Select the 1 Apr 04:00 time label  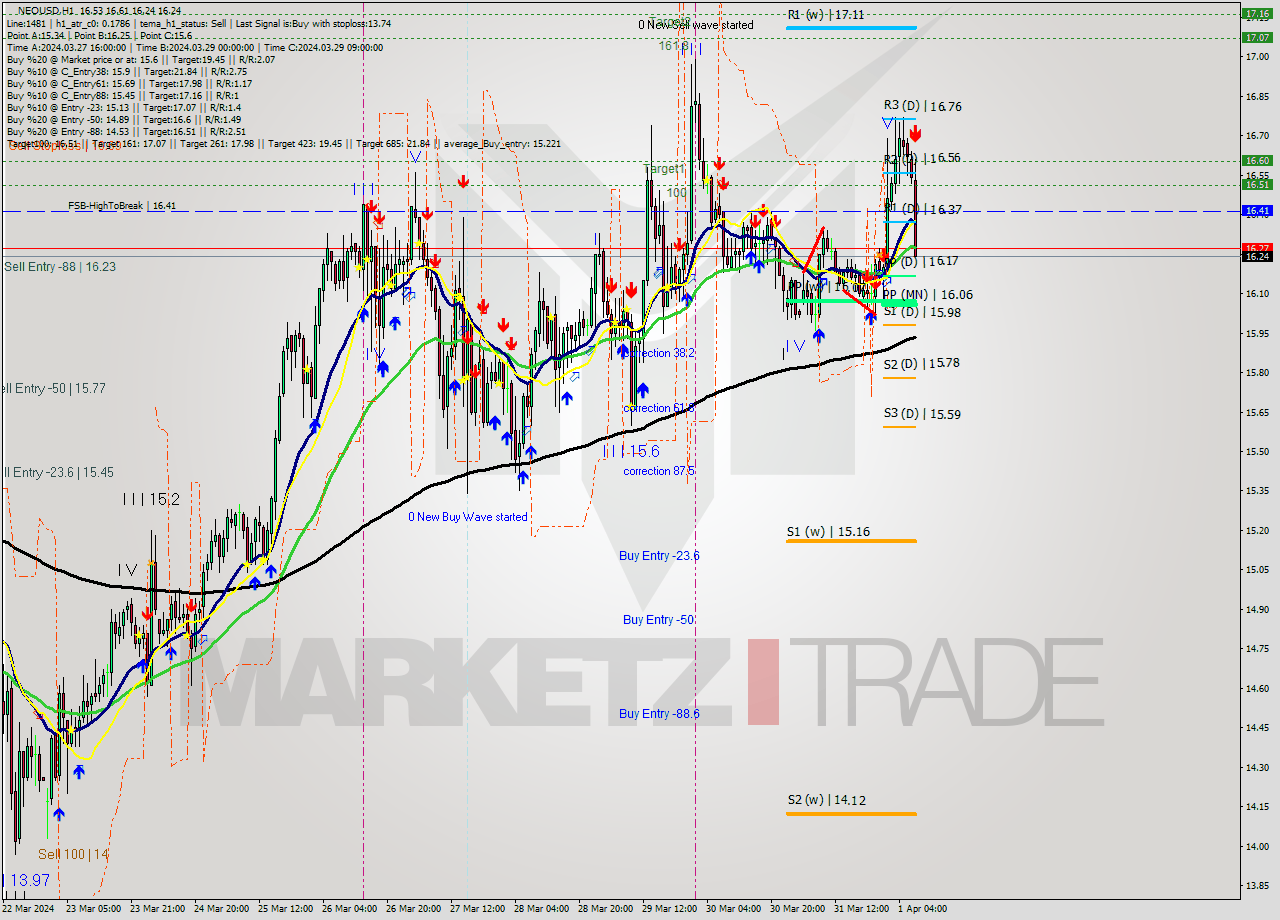pyautogui.click(x=922, y=909)
